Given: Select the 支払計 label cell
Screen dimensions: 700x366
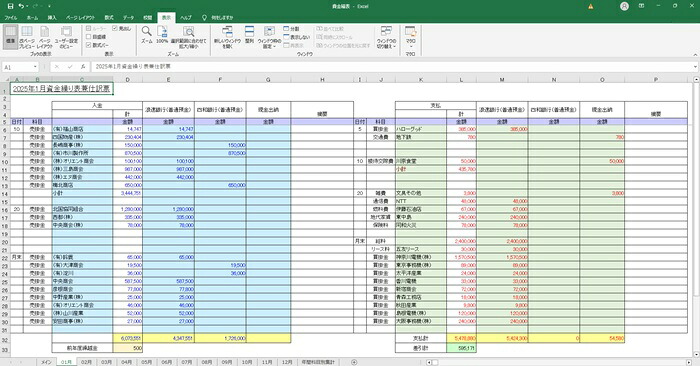Looking at the screenshot, I should (421, 338).
